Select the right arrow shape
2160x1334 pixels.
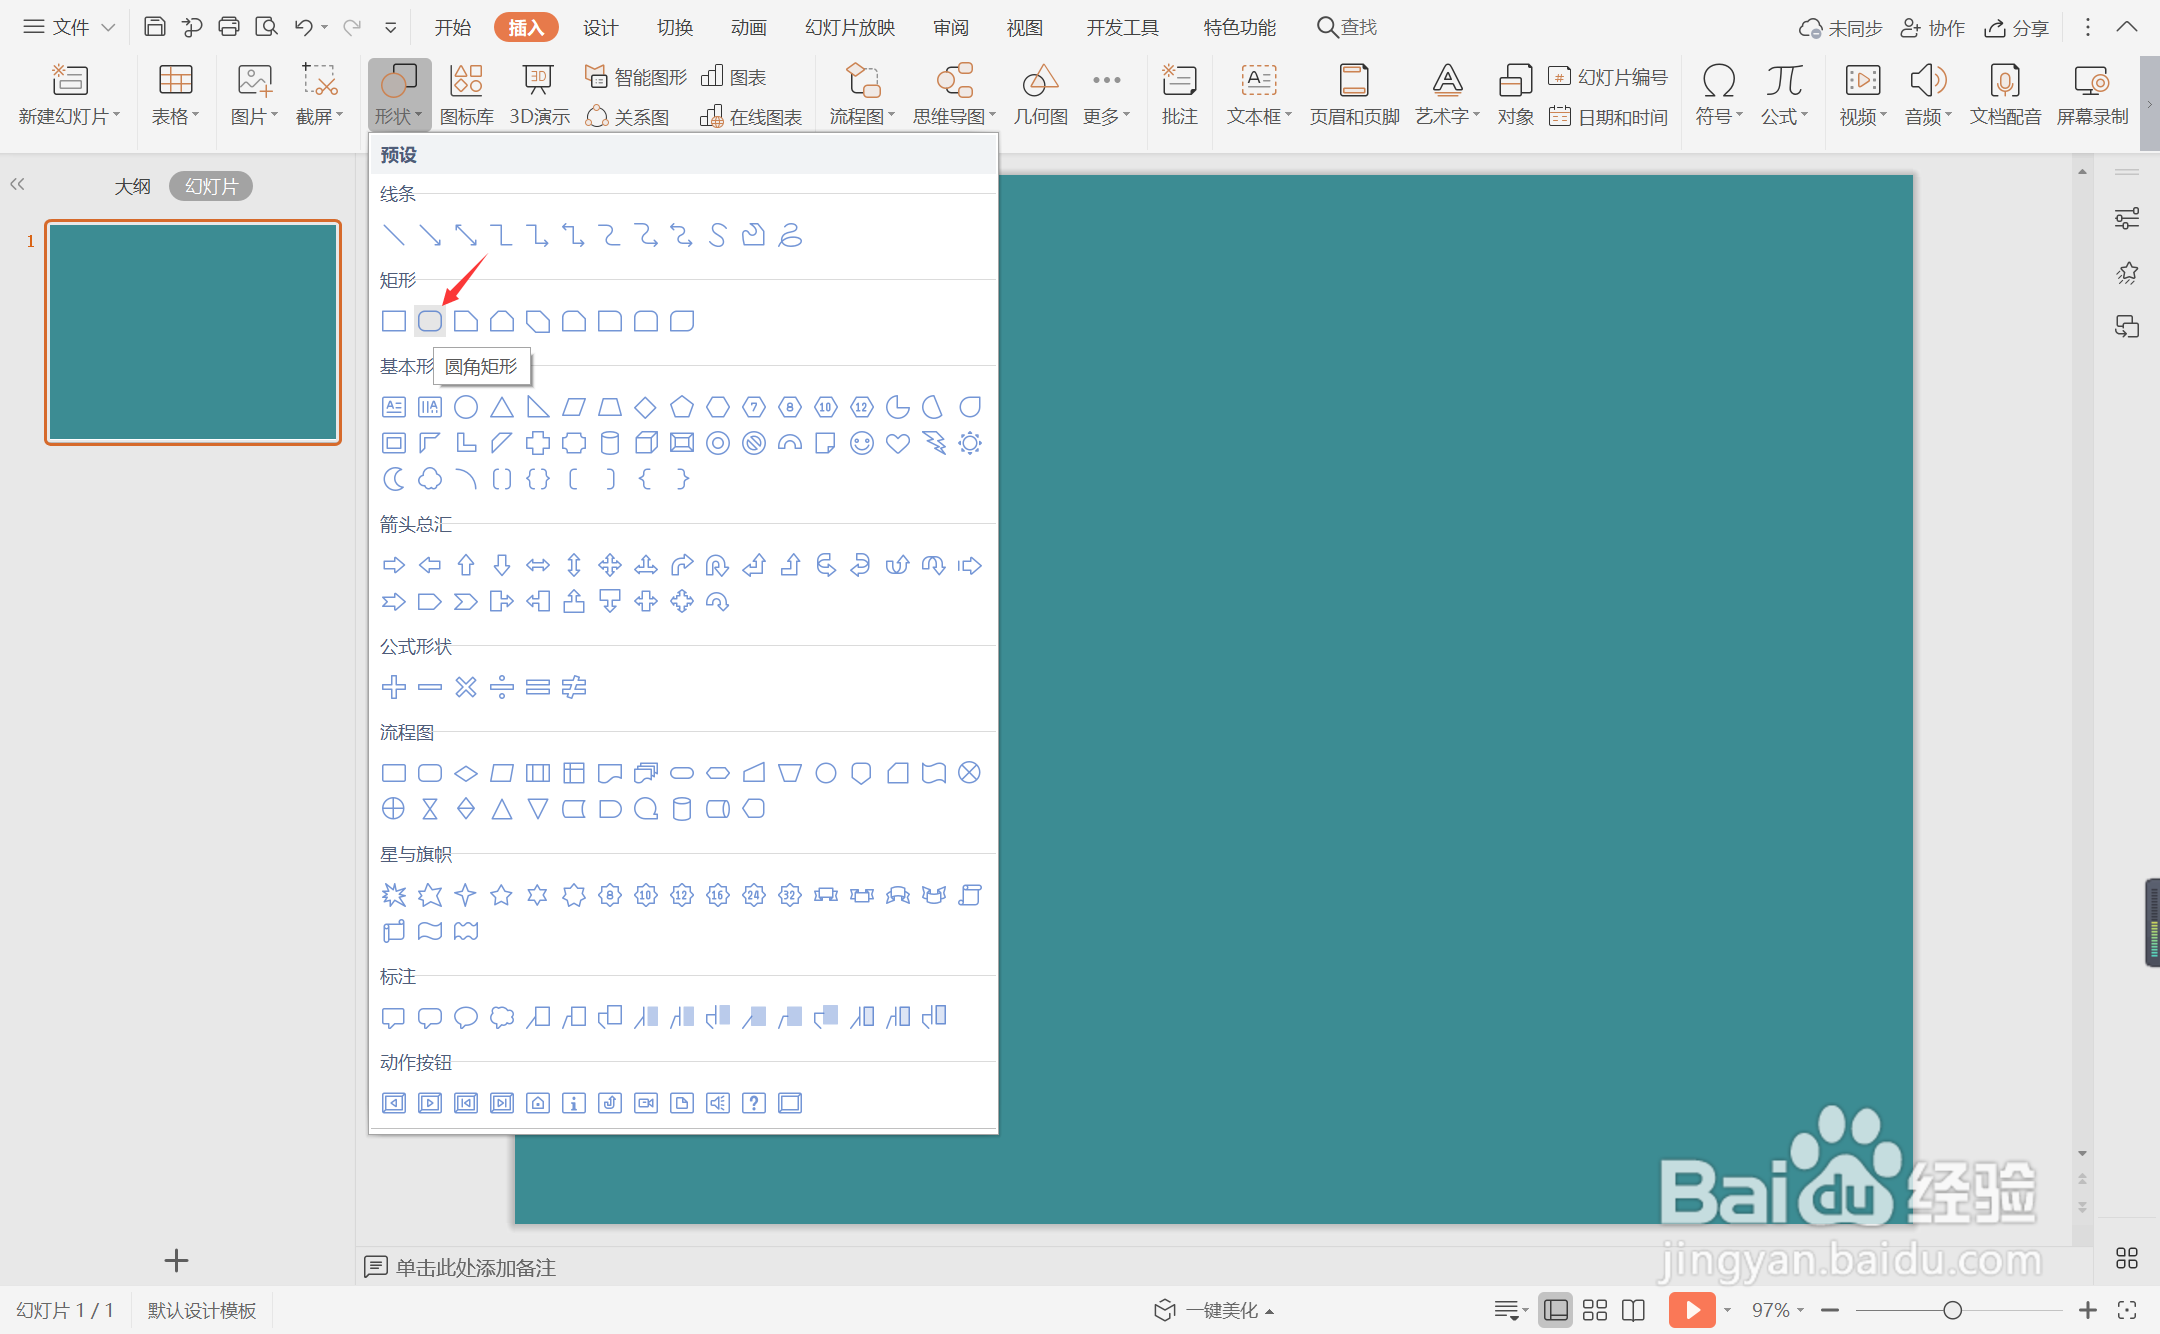click(394, 565)
